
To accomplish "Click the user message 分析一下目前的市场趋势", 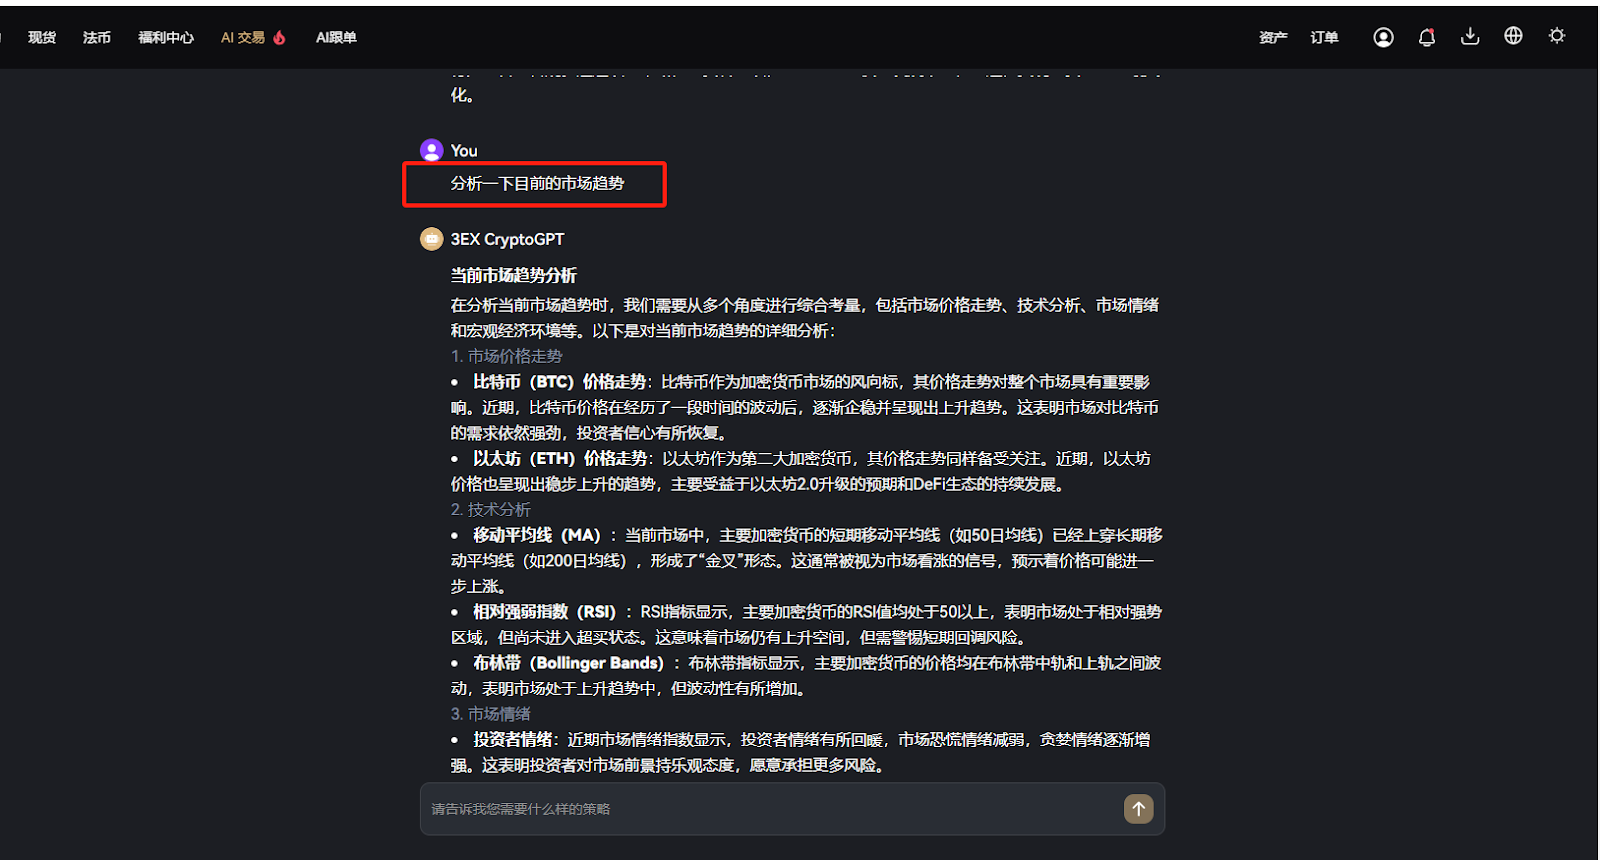I will [x=537, y=183].
